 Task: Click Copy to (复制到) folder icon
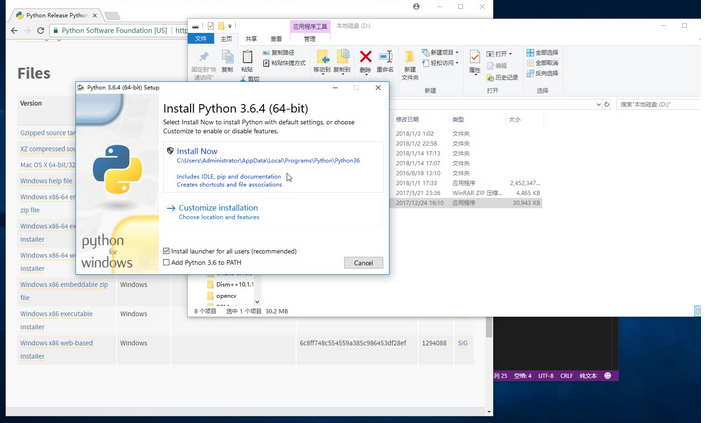(342, 57)
